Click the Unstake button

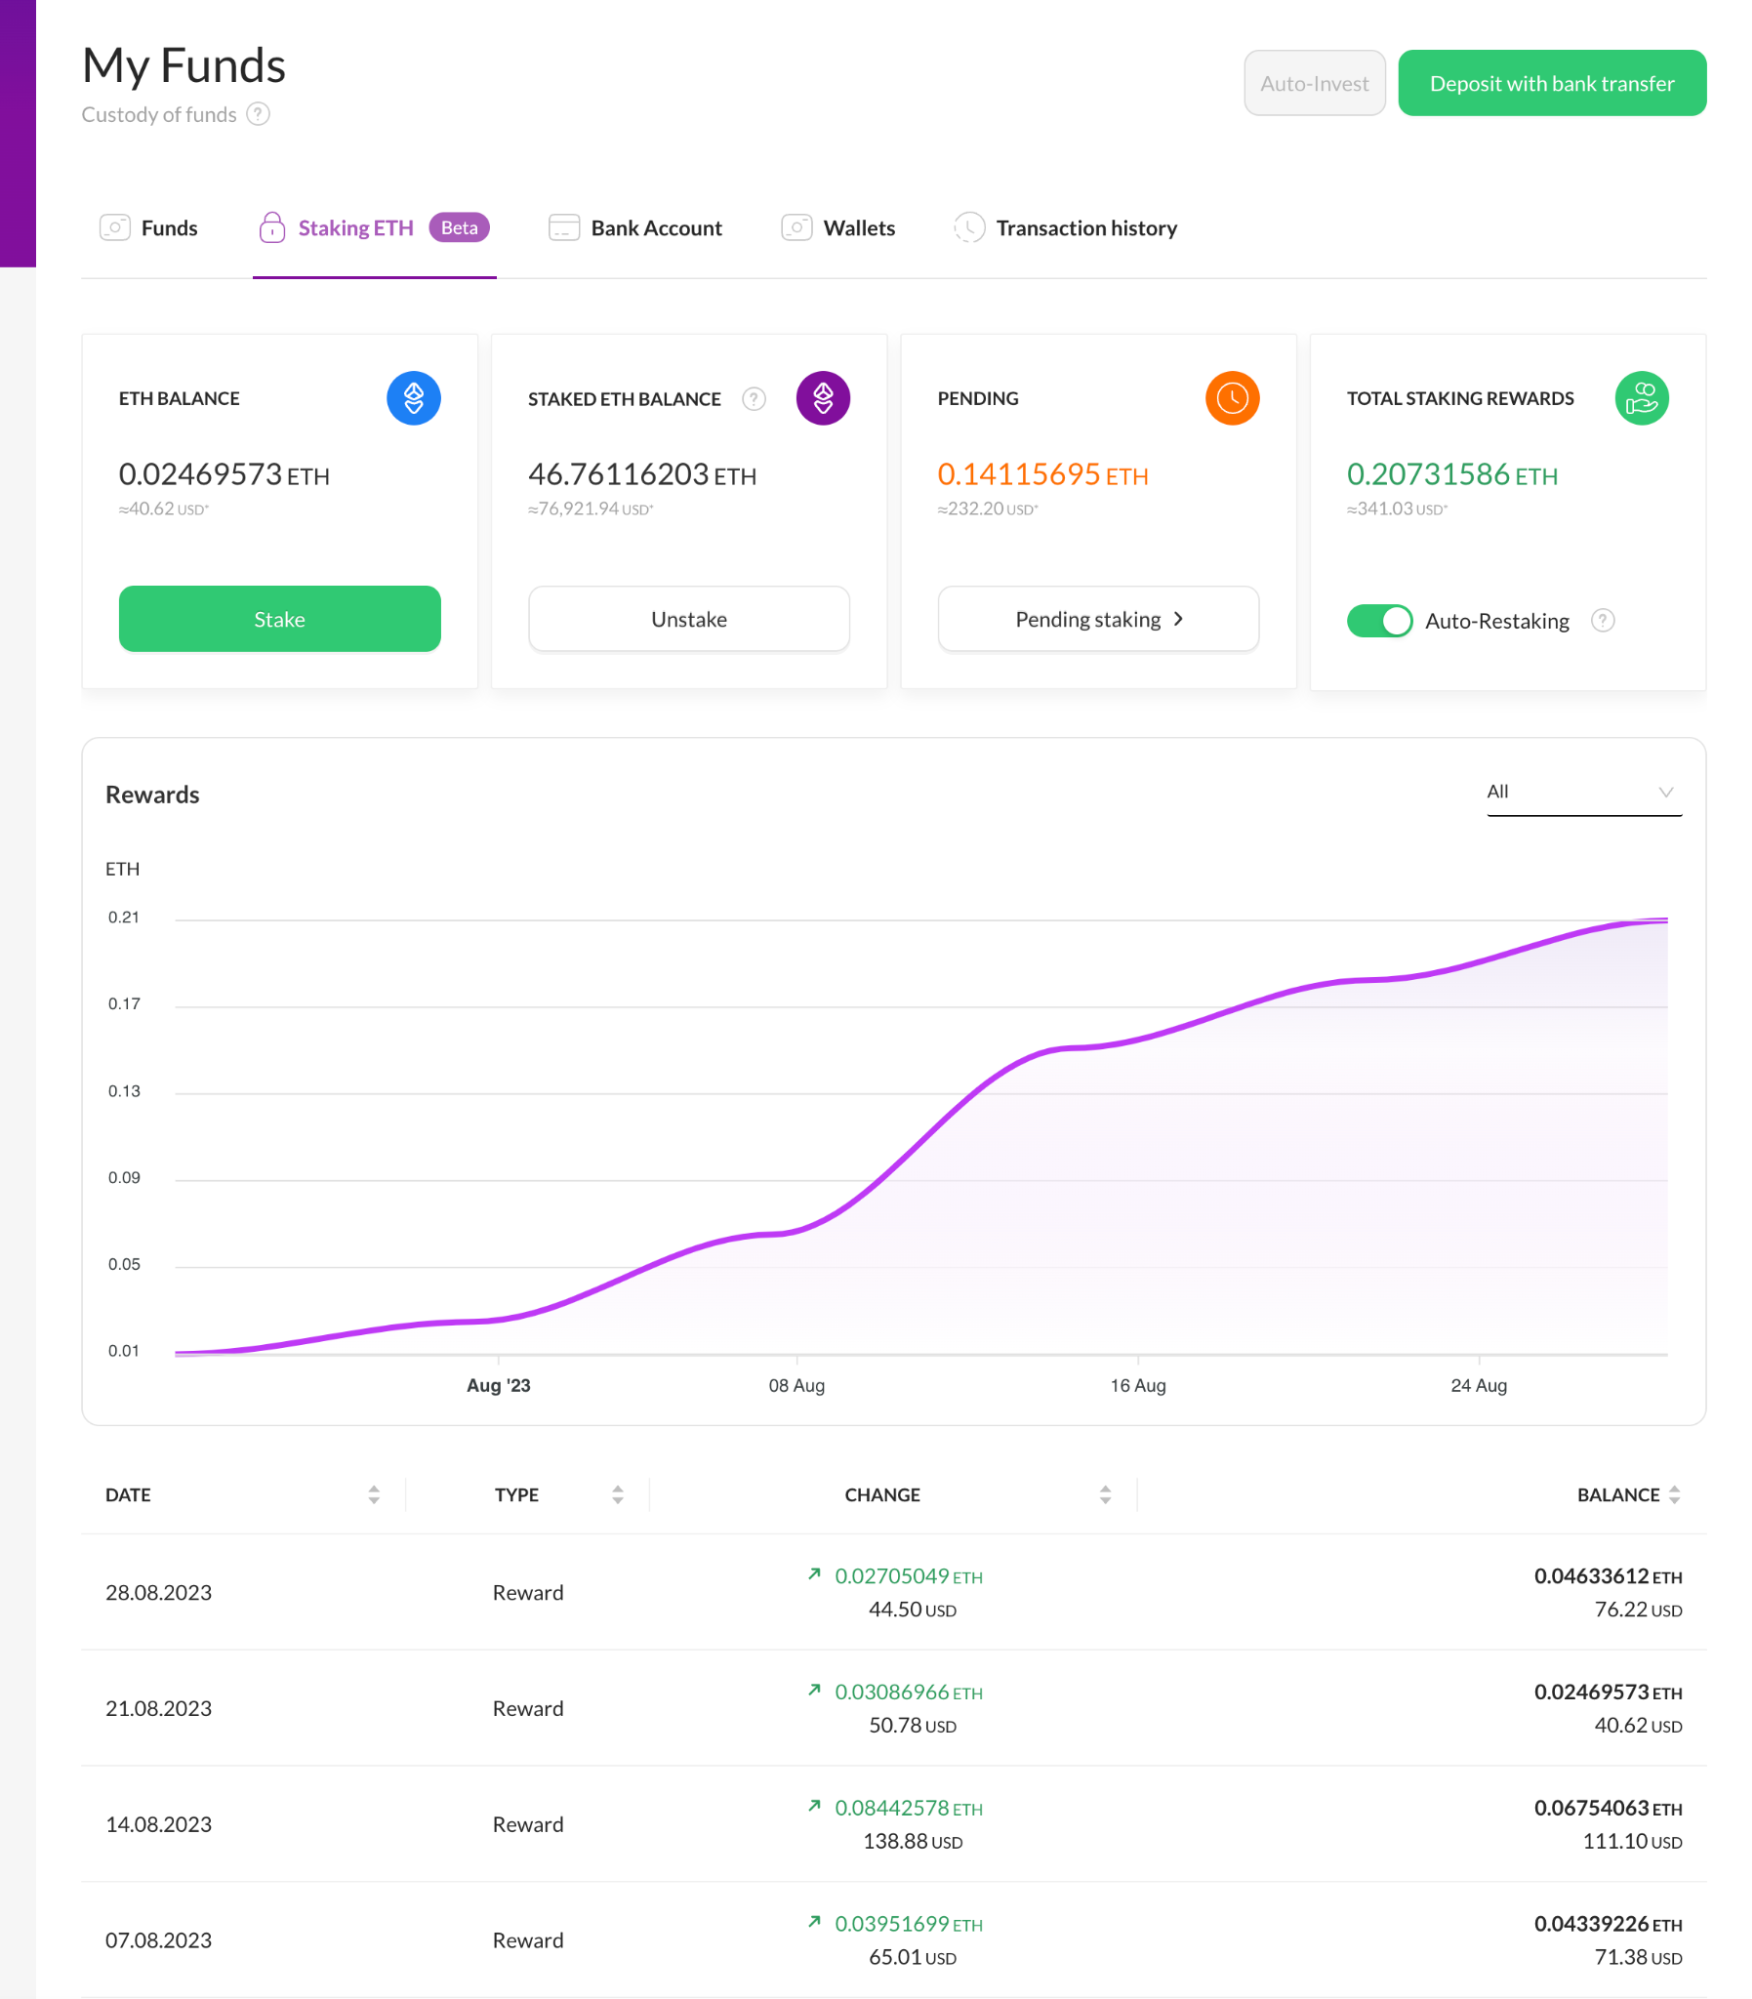tap(689, 619)
